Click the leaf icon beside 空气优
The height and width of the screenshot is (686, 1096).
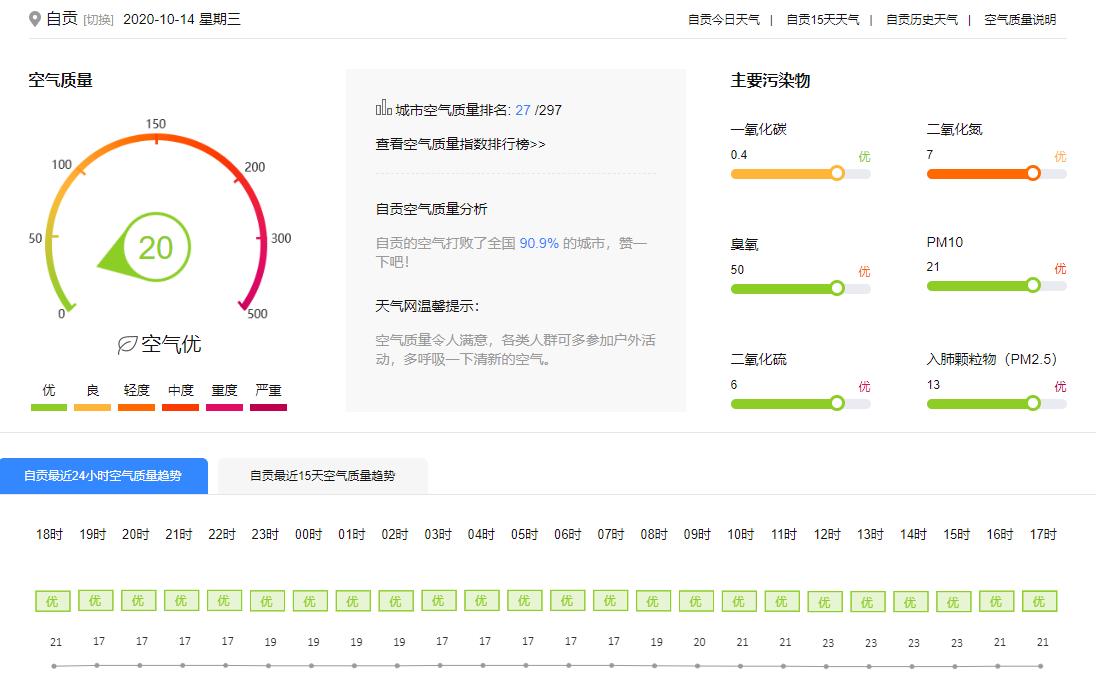coord(127,345)
